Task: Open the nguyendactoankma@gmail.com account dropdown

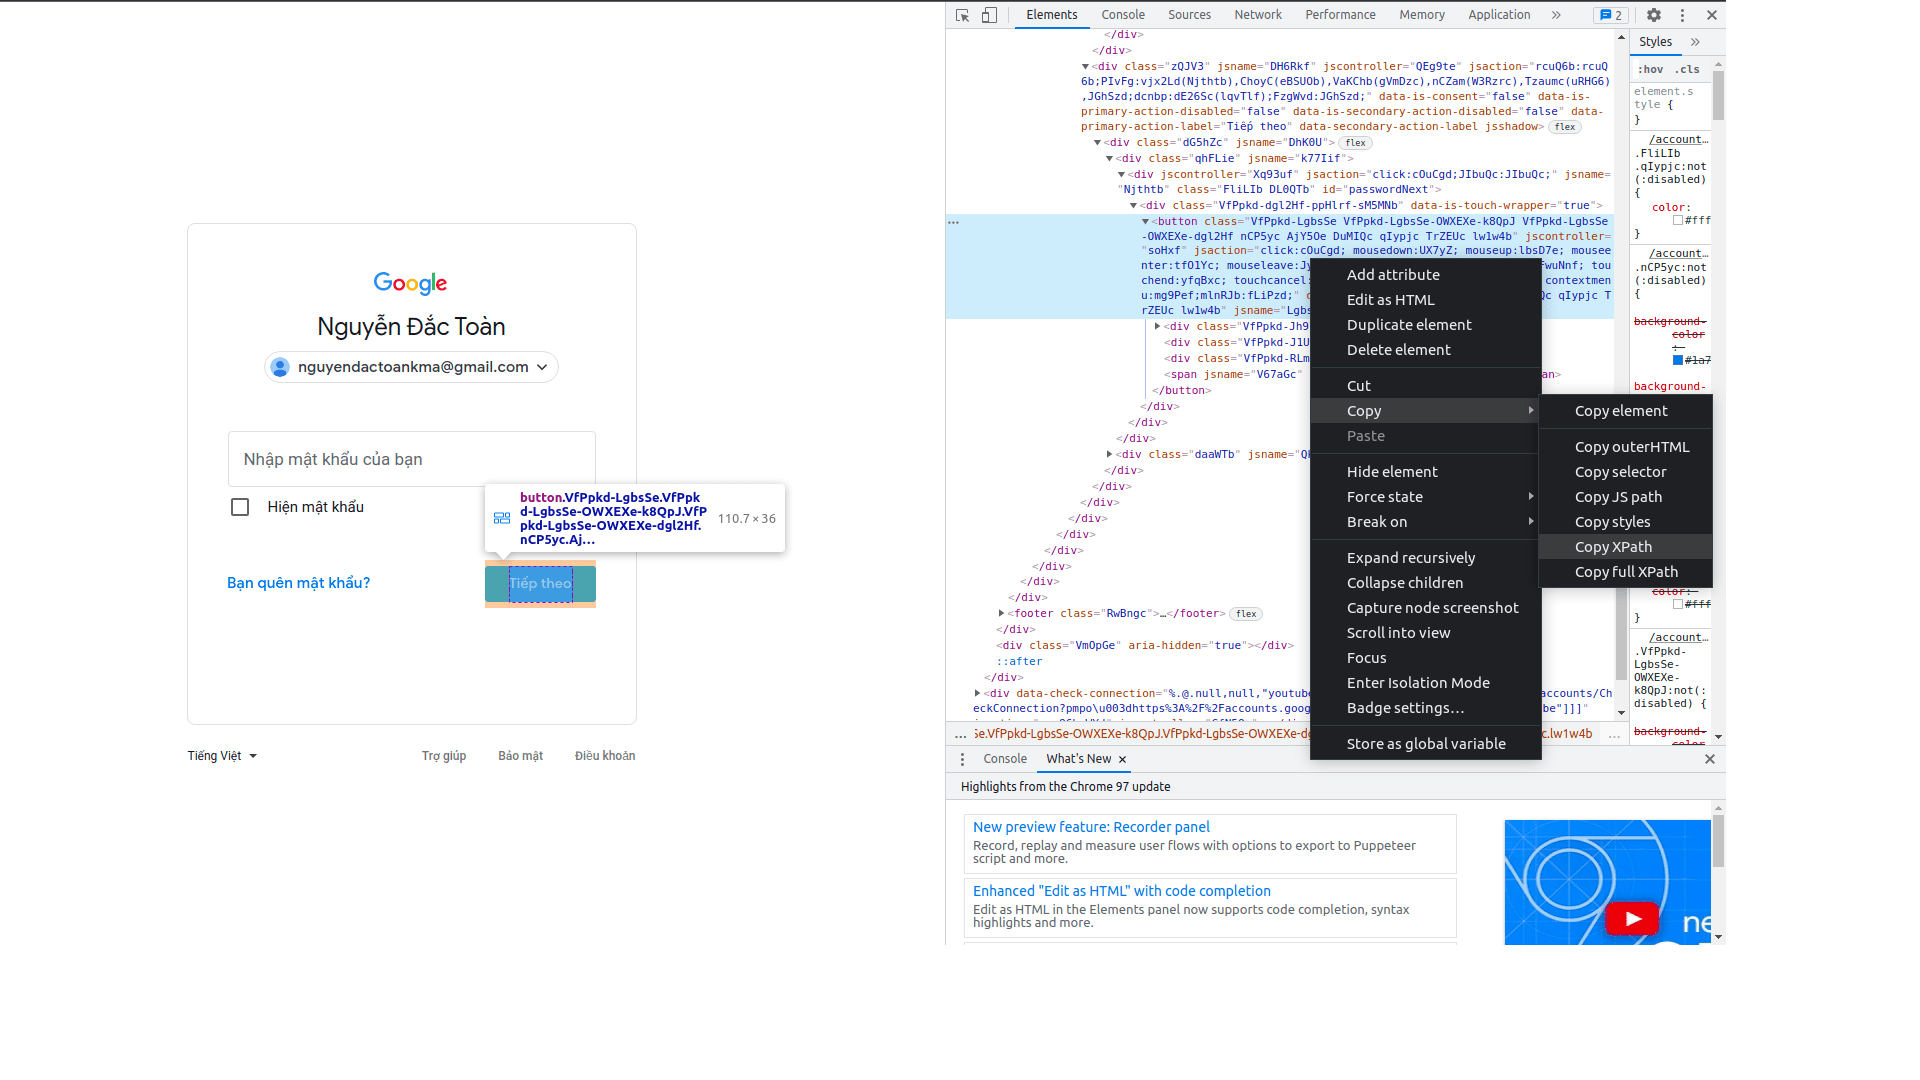Action: click(x=411, y=366)
